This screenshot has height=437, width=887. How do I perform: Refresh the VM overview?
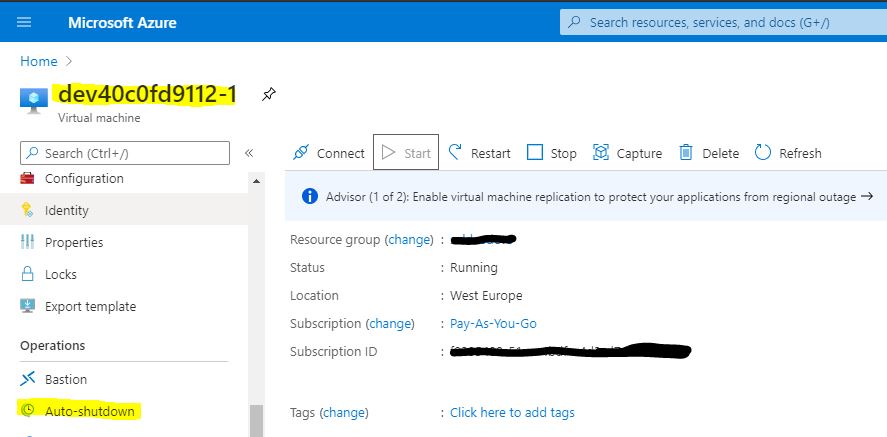pos(788,153)
